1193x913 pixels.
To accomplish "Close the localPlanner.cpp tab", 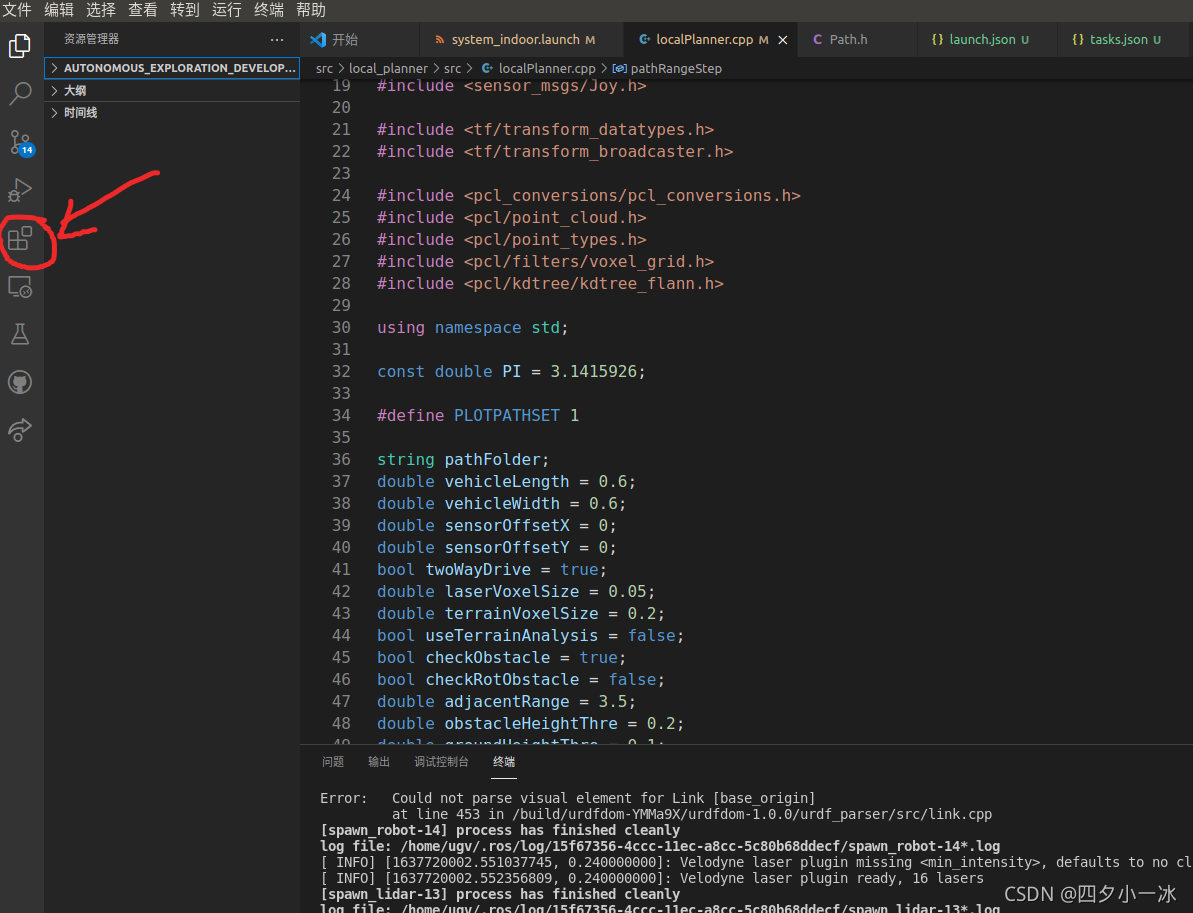I will click(x=782, y=40).
